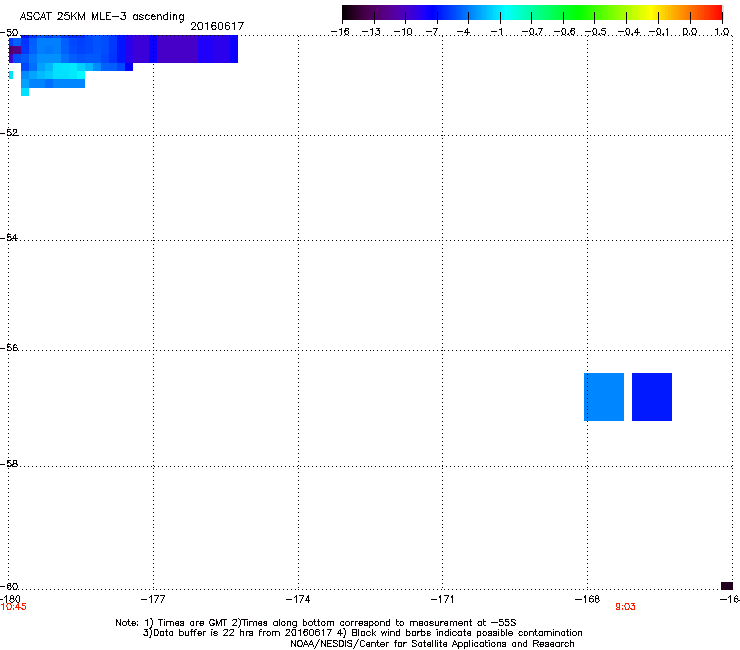The width and height of the screenshot is (740, 650).
Task: Click the '-16' color scale label
Action: pyautogui.click(x=340, y=32)
